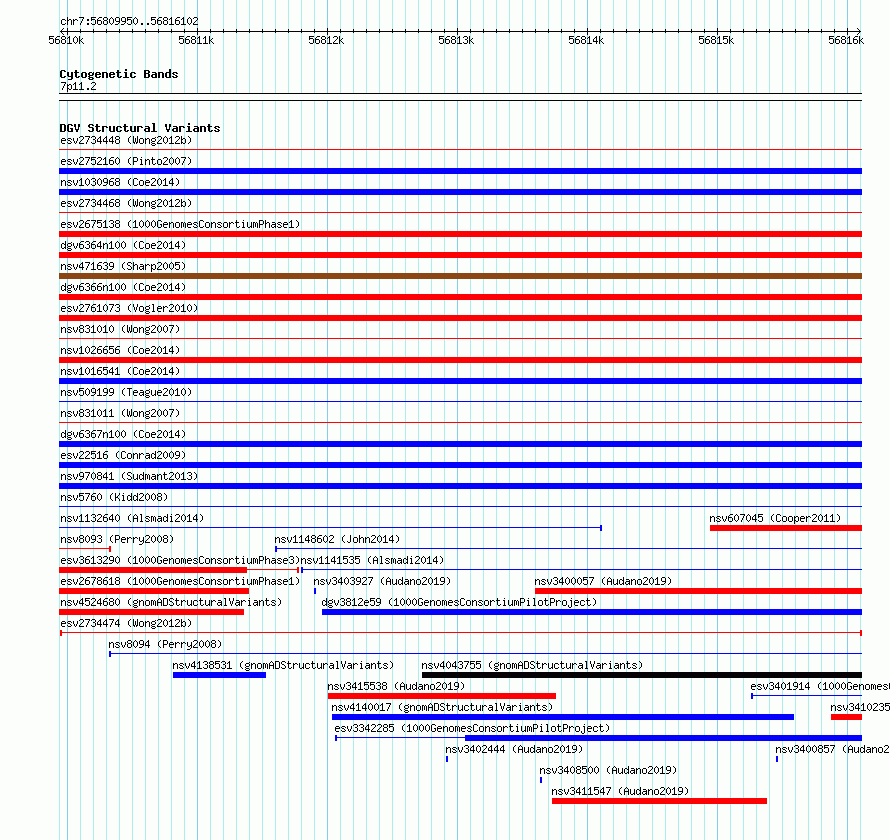Image resolution: width=890 pixels, height=840 pixels.
Task: Click the nsv1026656 (Coe2014) label
Action: 120,350
